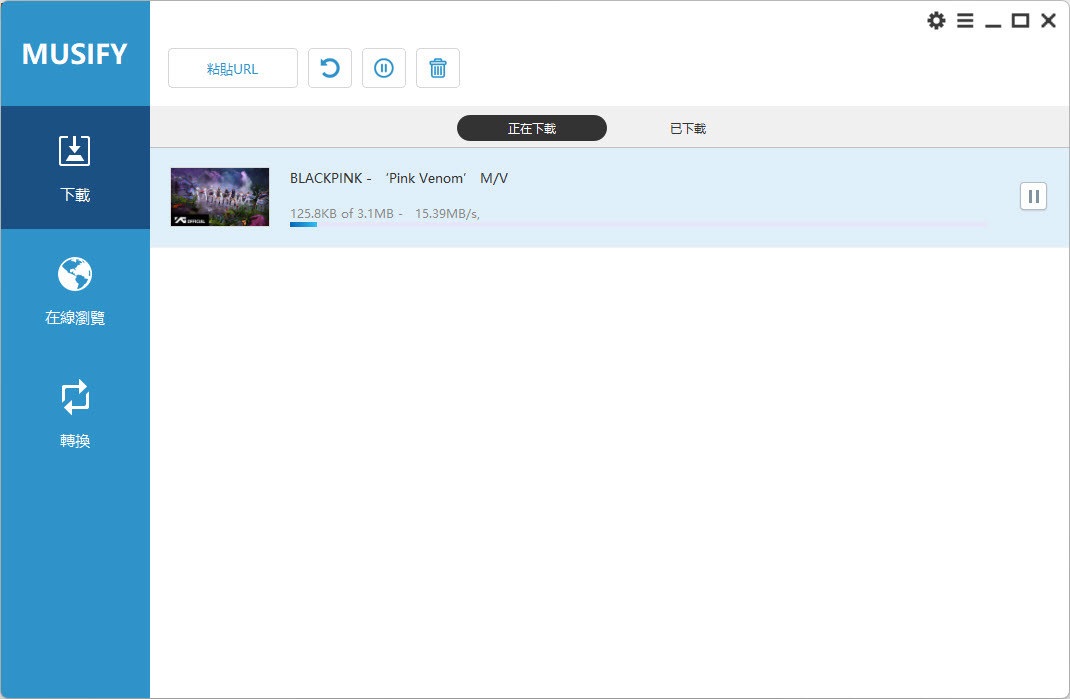
Task: Click the BLACKPINK 'Pink Venom' M/V title
Action: pyautogui.click(x=399, y=178)
